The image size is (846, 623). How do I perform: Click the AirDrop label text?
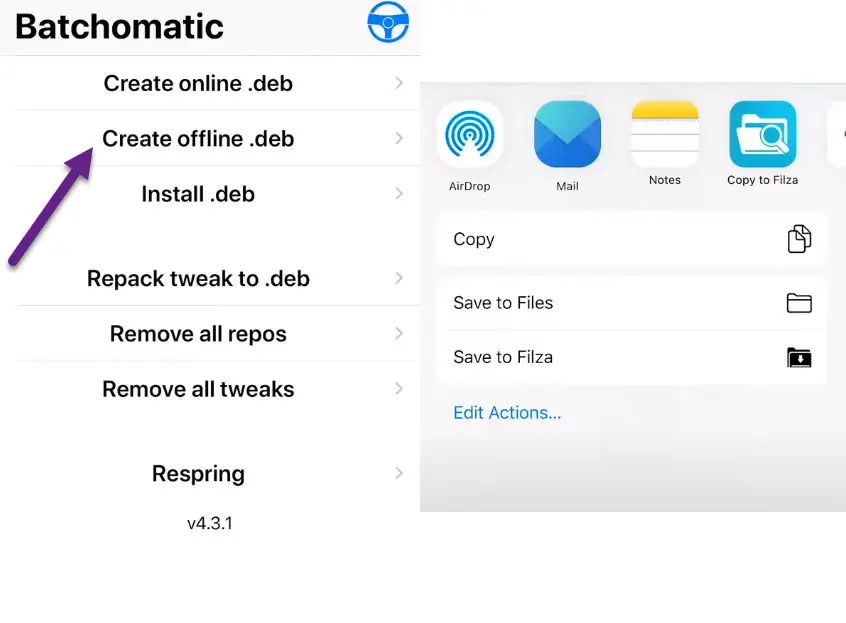point(469,186)
